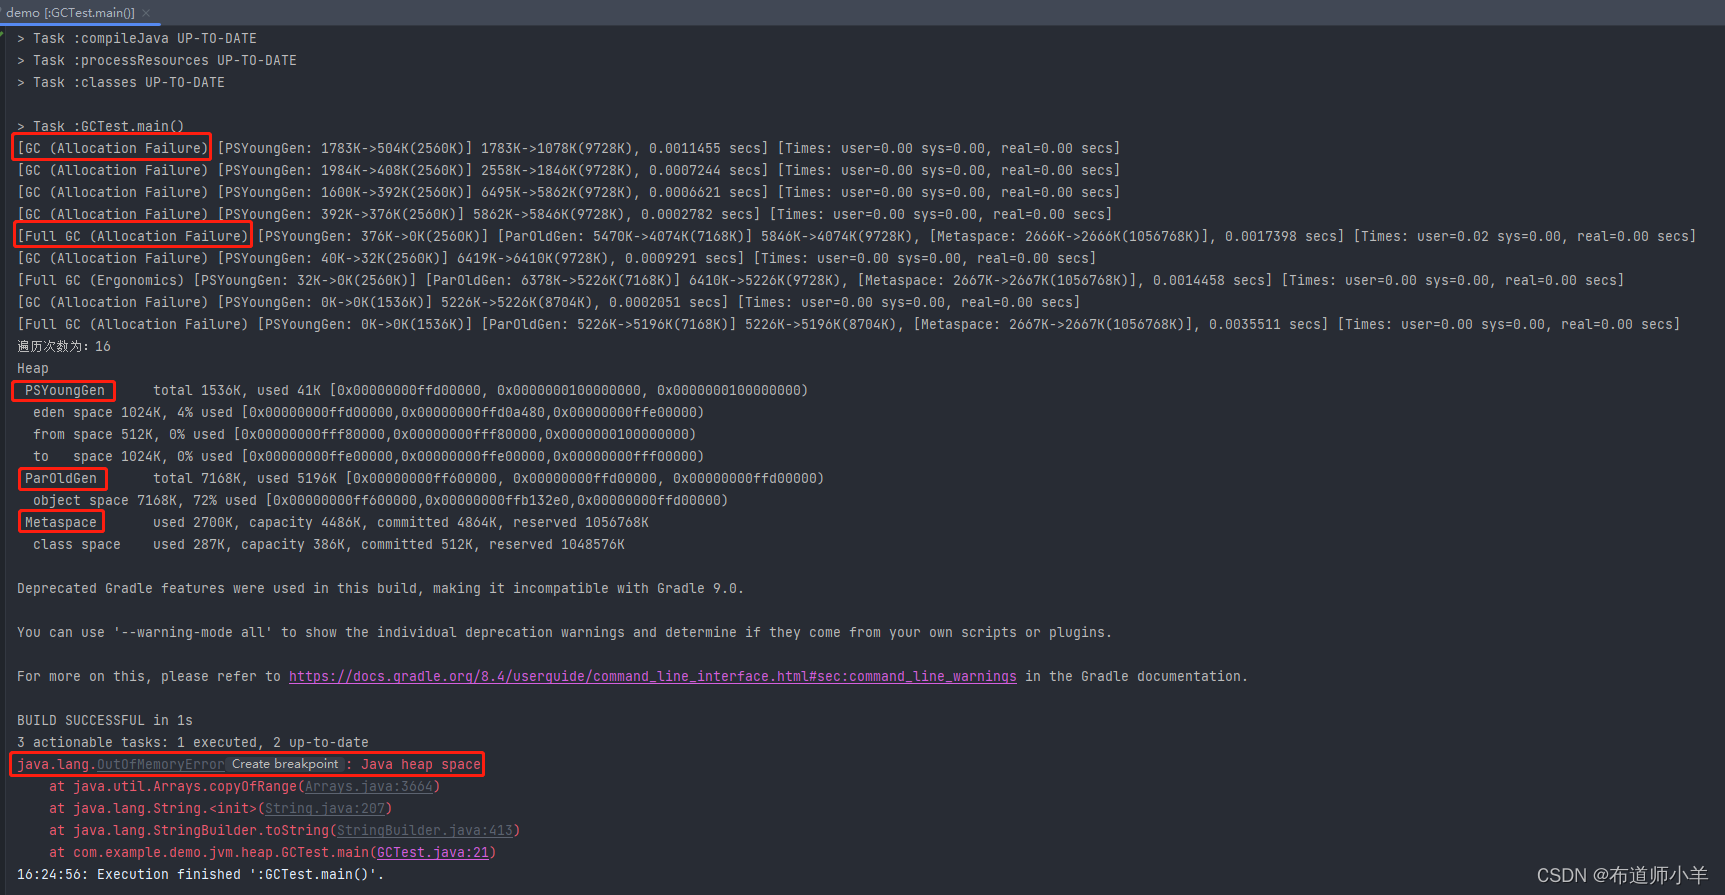Click the '16:24:56: Execution finished' line

pos(200,875)
